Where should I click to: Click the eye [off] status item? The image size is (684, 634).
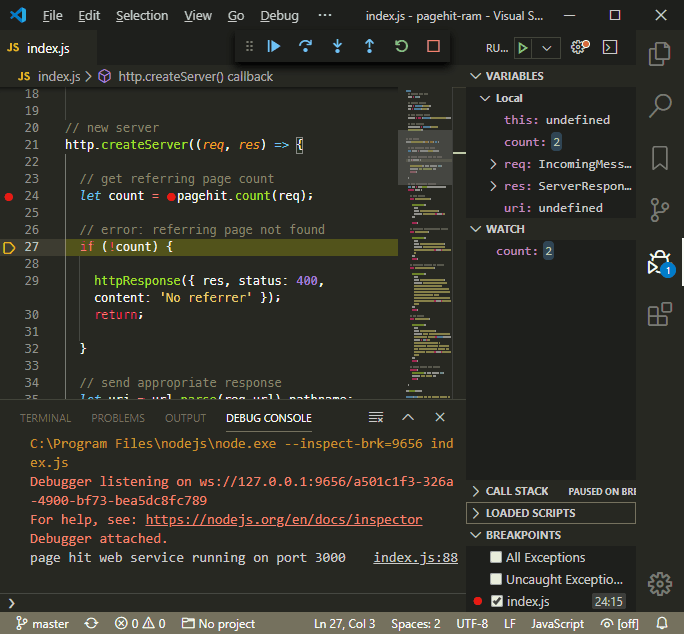coord(619,624)
